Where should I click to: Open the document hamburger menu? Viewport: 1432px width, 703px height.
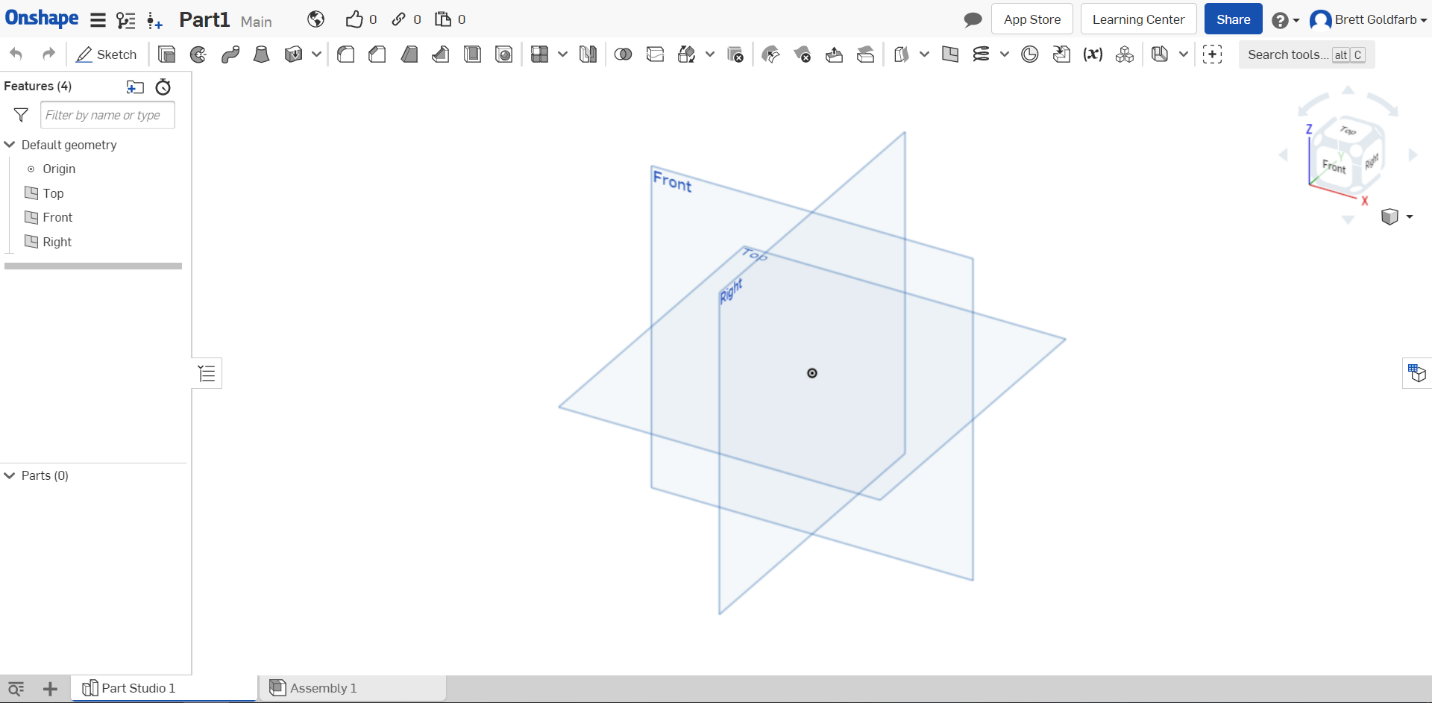[97, 19]
